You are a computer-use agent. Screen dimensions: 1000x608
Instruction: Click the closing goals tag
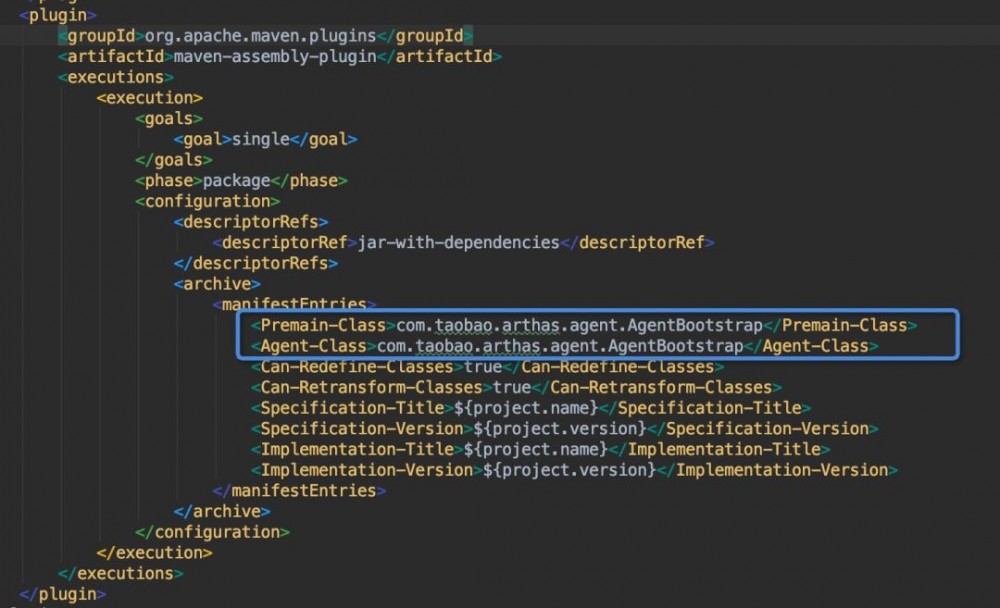coord(173,160)
